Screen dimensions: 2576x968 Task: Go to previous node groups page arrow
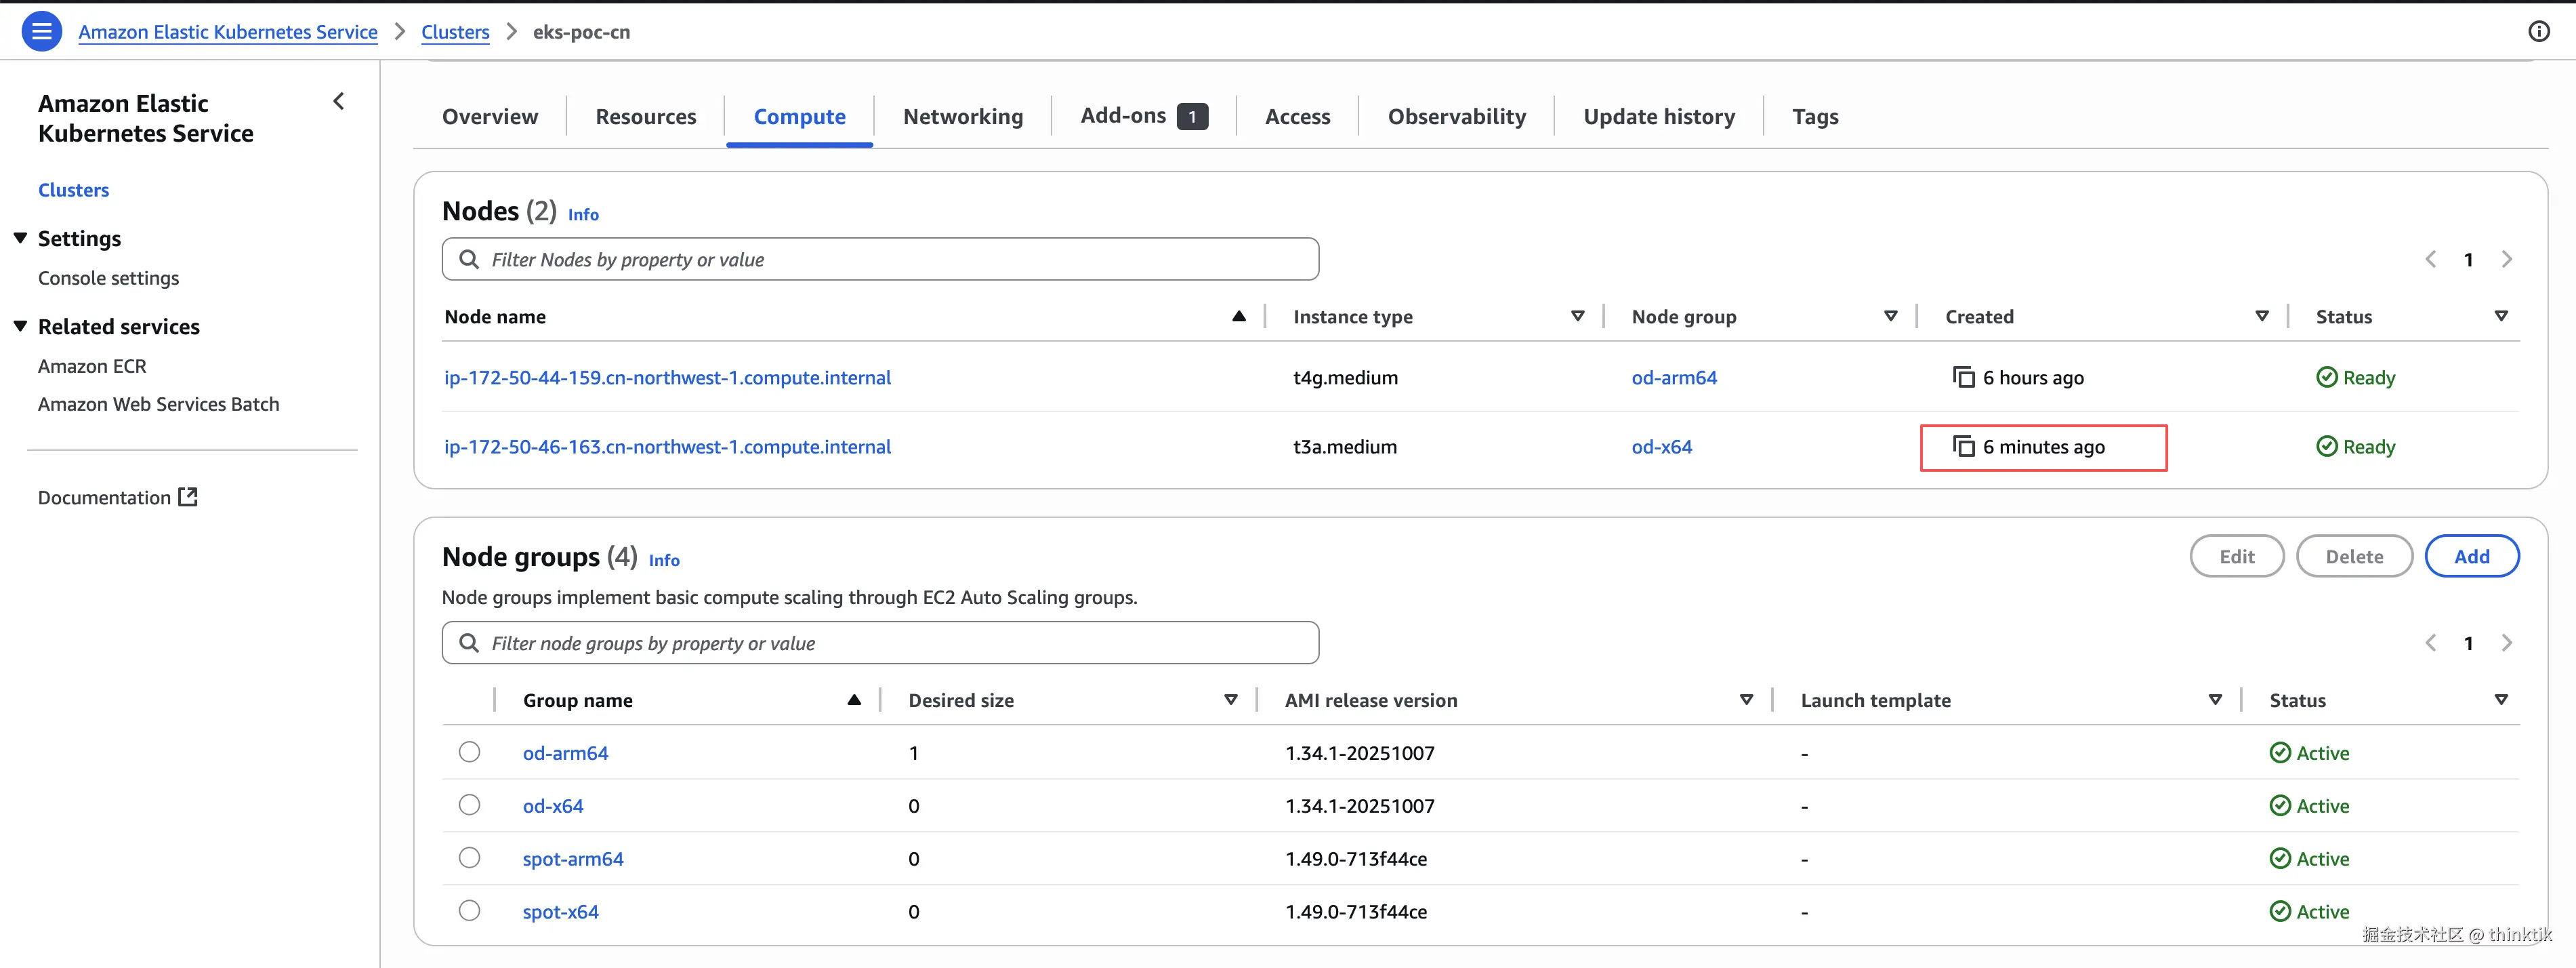(2430, 643)
